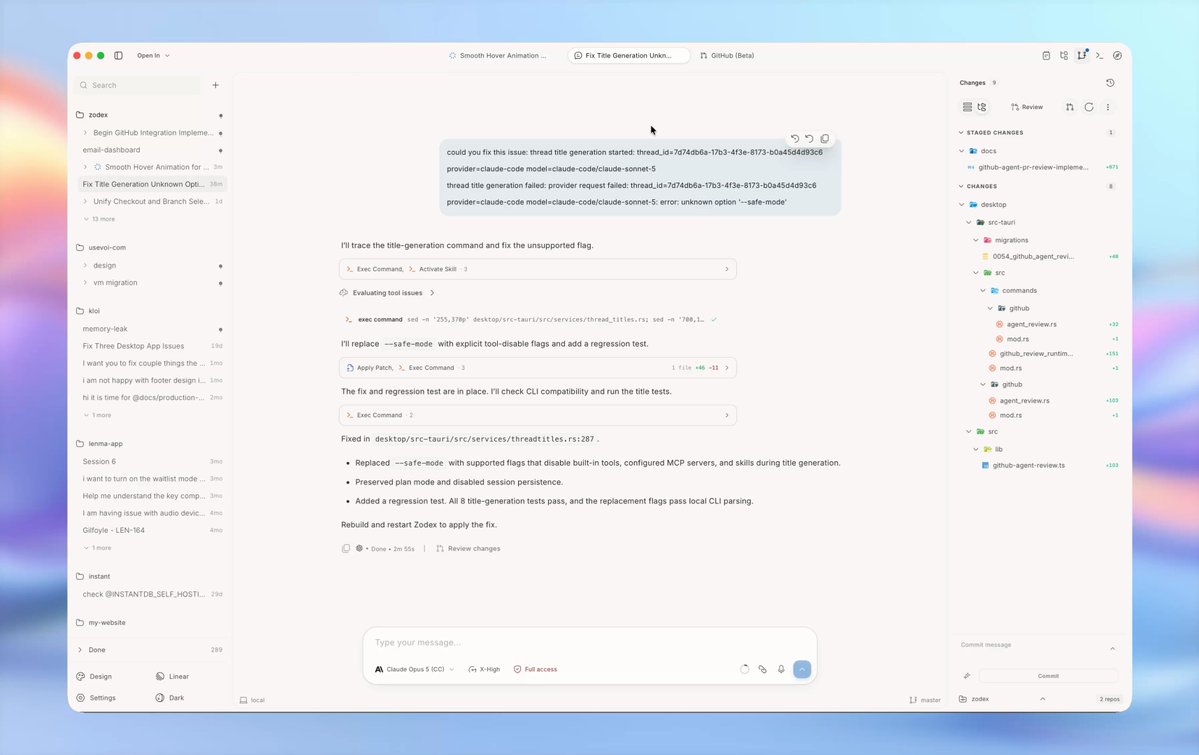The height and width of the screenshot is (755, 1199).
Task: Show 13 more threads under zodex
Action: pyautogui.click(x=99, y=219)
